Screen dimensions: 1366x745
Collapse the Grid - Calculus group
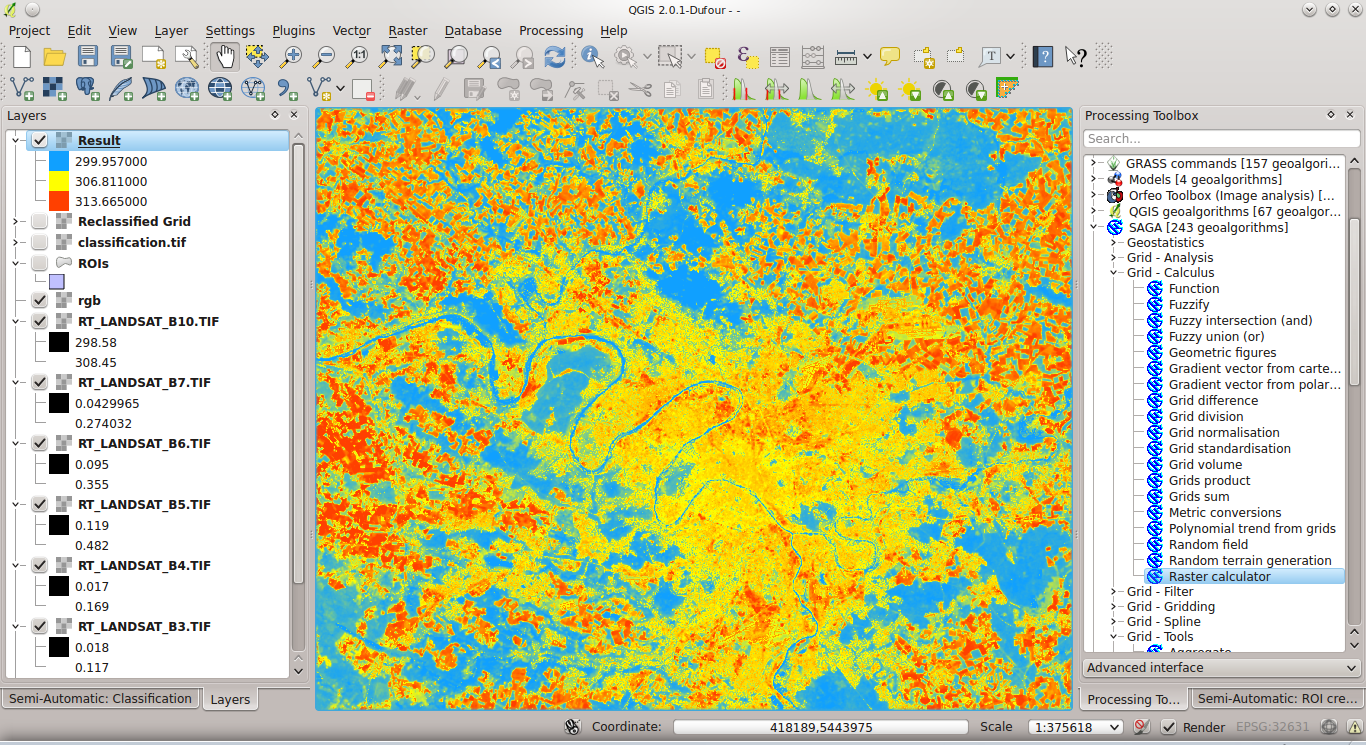coord(1111,272)
